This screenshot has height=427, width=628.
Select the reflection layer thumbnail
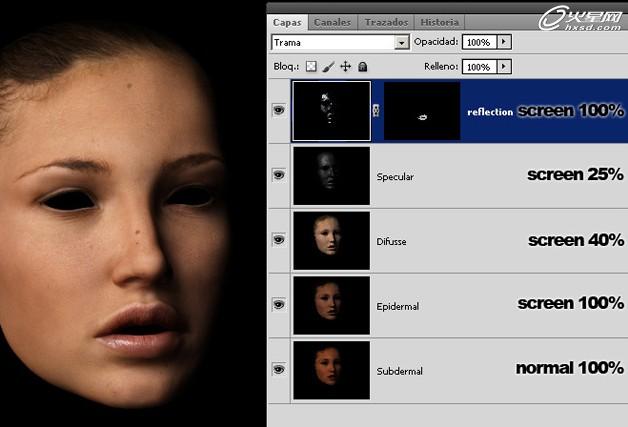[x=332, y=111]
